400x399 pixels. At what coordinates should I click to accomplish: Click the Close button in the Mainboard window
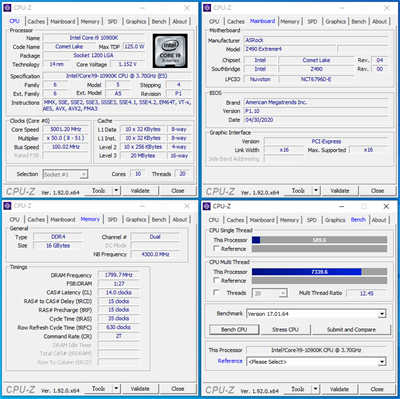[x=377, y=191]
